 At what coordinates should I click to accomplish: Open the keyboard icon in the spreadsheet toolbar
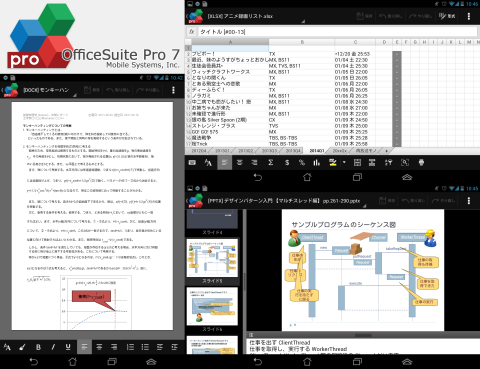point(192,163)
